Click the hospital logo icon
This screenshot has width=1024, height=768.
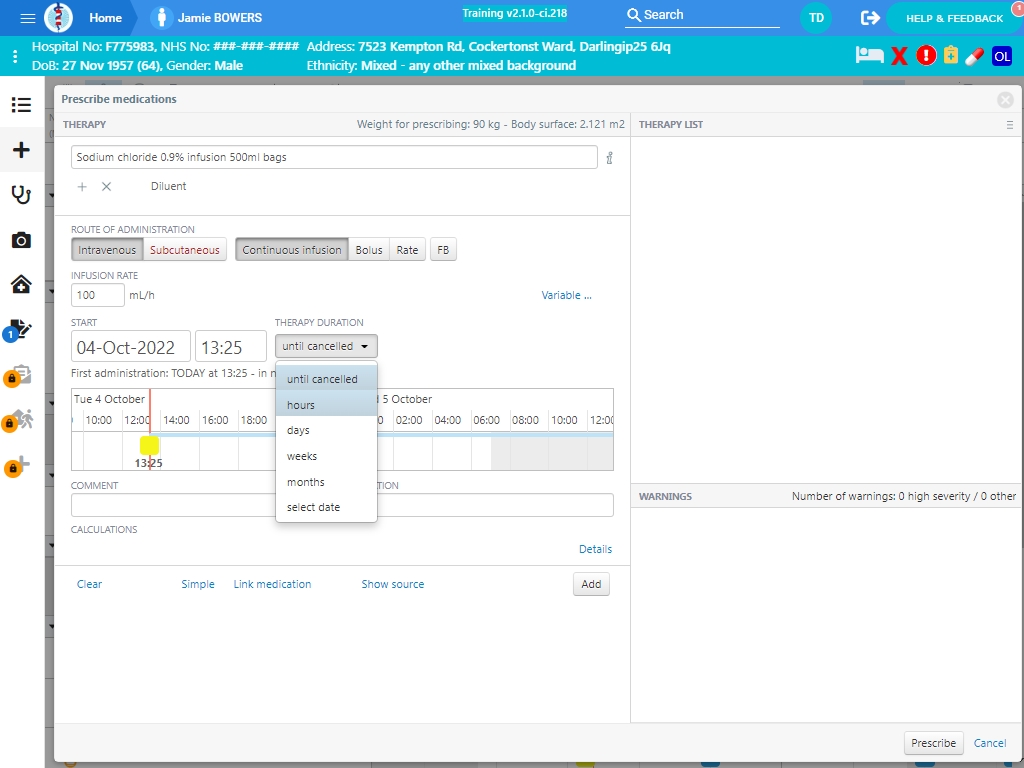click(x=58, y=18)
